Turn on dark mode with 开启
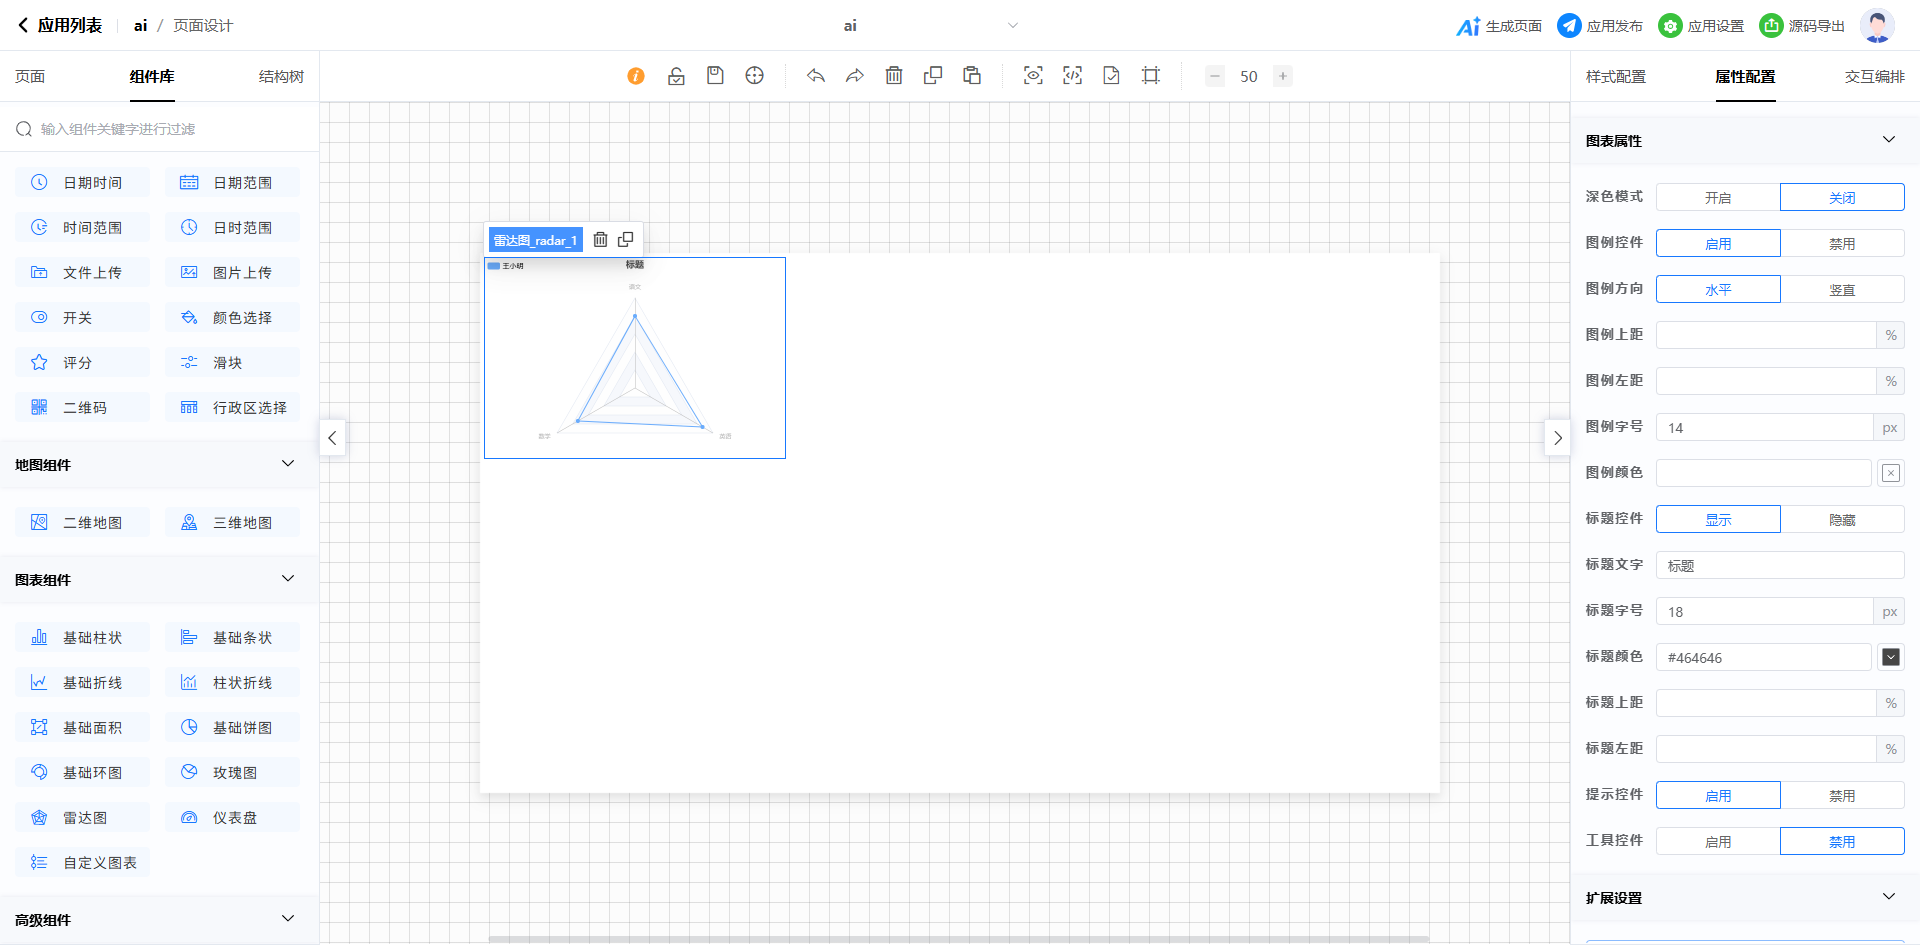 click(x=1717, y=198)
